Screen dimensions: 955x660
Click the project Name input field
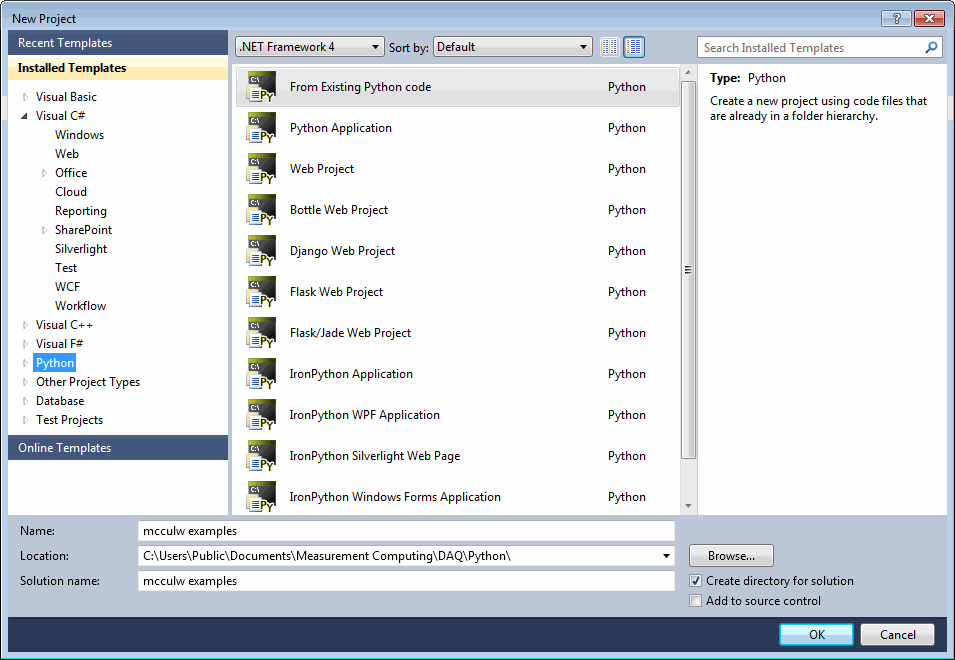(406, 531)
